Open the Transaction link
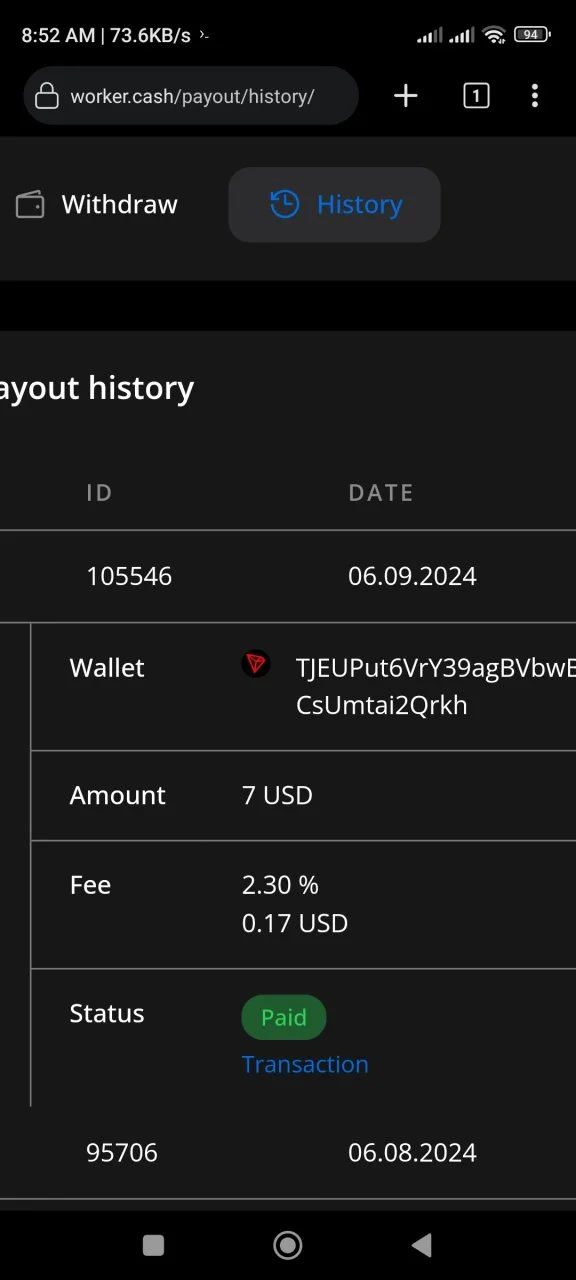The image size is (576, 1280). (305, 1064)
